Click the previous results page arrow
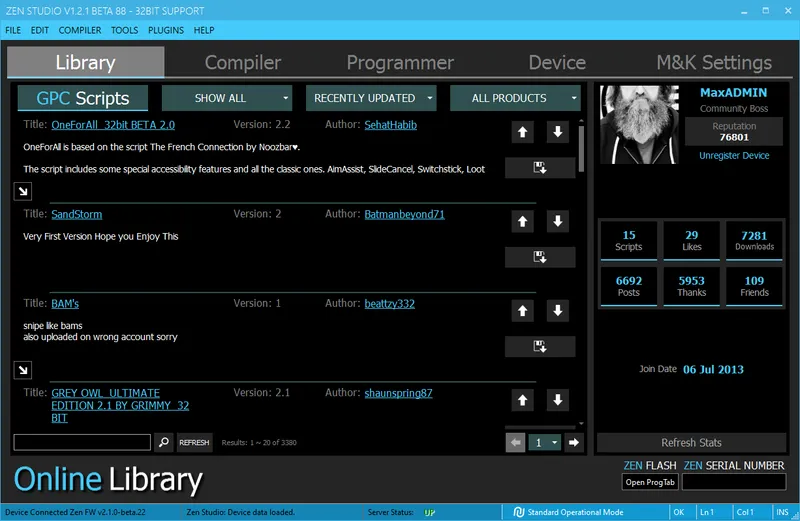800x521 pixels. pyautogui.click(x=515, y=442)
